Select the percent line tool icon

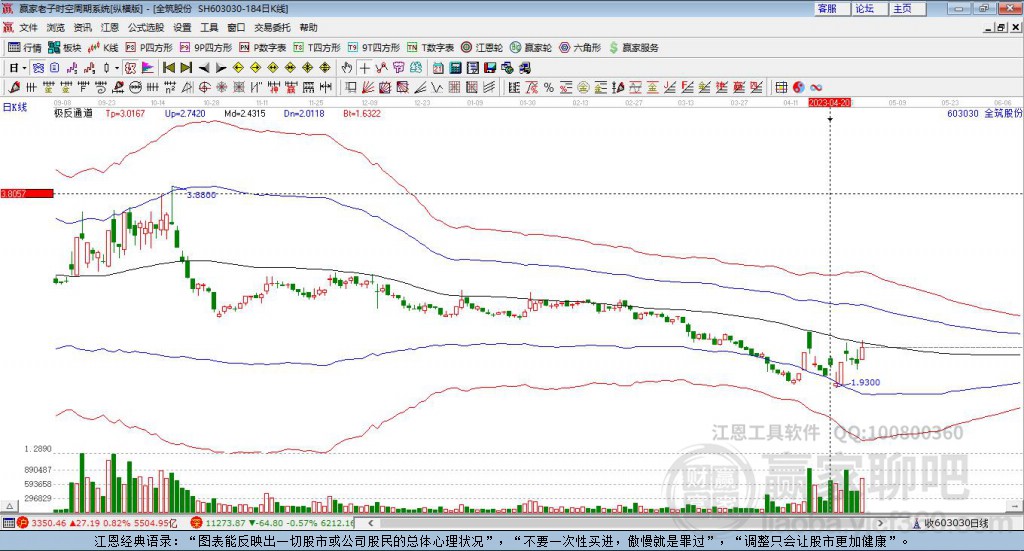549,87
